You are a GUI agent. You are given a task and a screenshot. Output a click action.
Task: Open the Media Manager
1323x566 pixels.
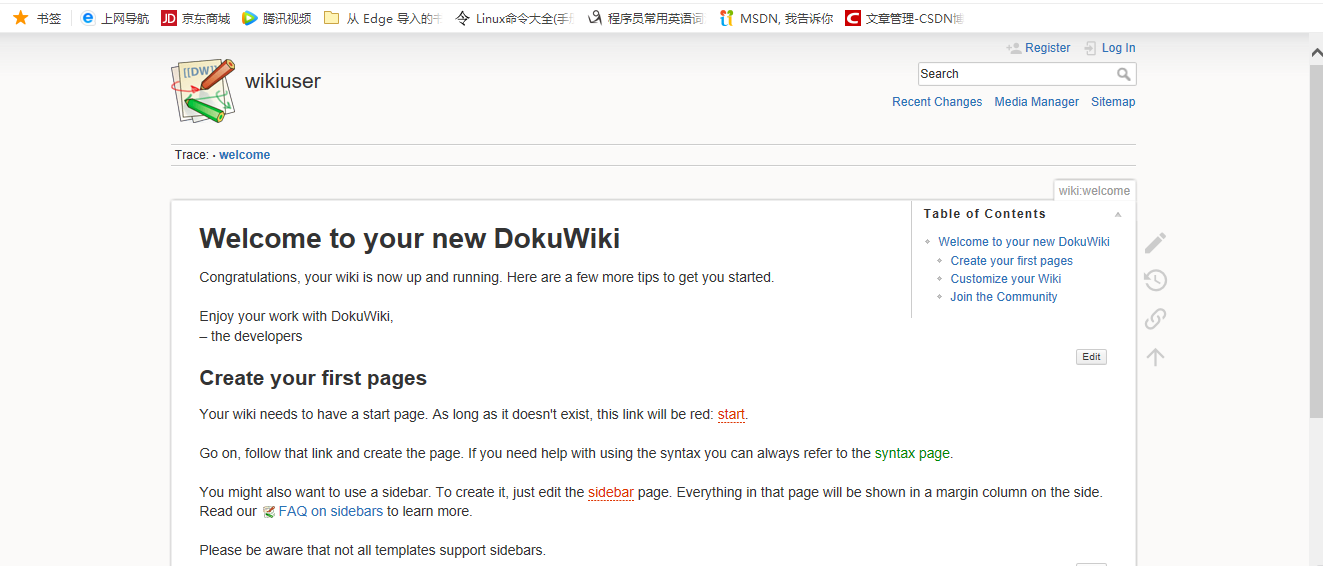click(x=1036, y=102)
